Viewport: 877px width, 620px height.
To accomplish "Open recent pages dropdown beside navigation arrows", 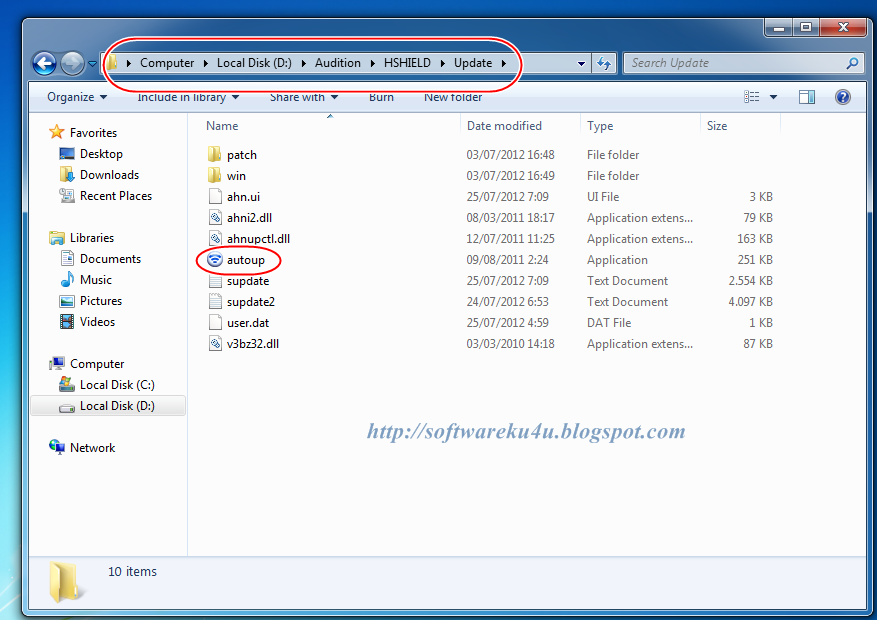I will (x=92, y=64).
